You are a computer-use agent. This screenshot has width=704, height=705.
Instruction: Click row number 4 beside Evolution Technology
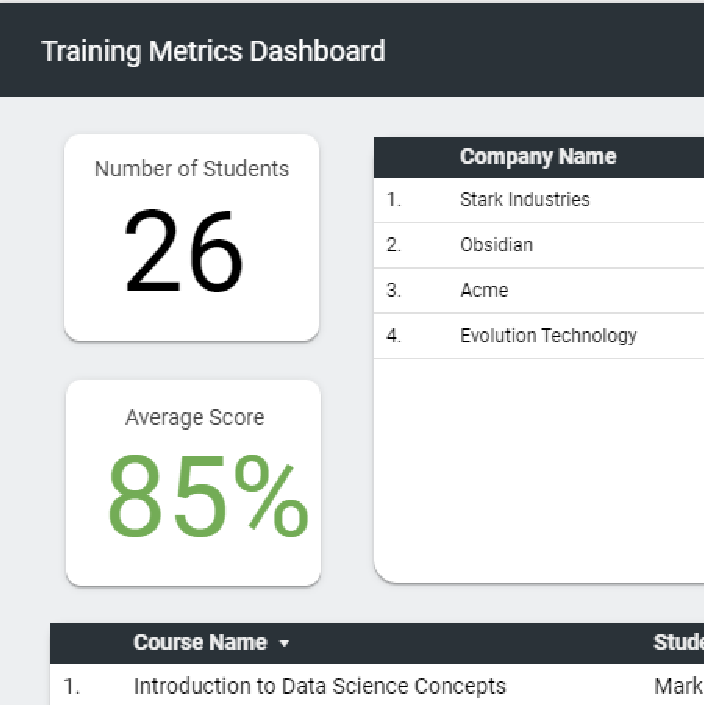pyautogui.click(x=393, y=336)
